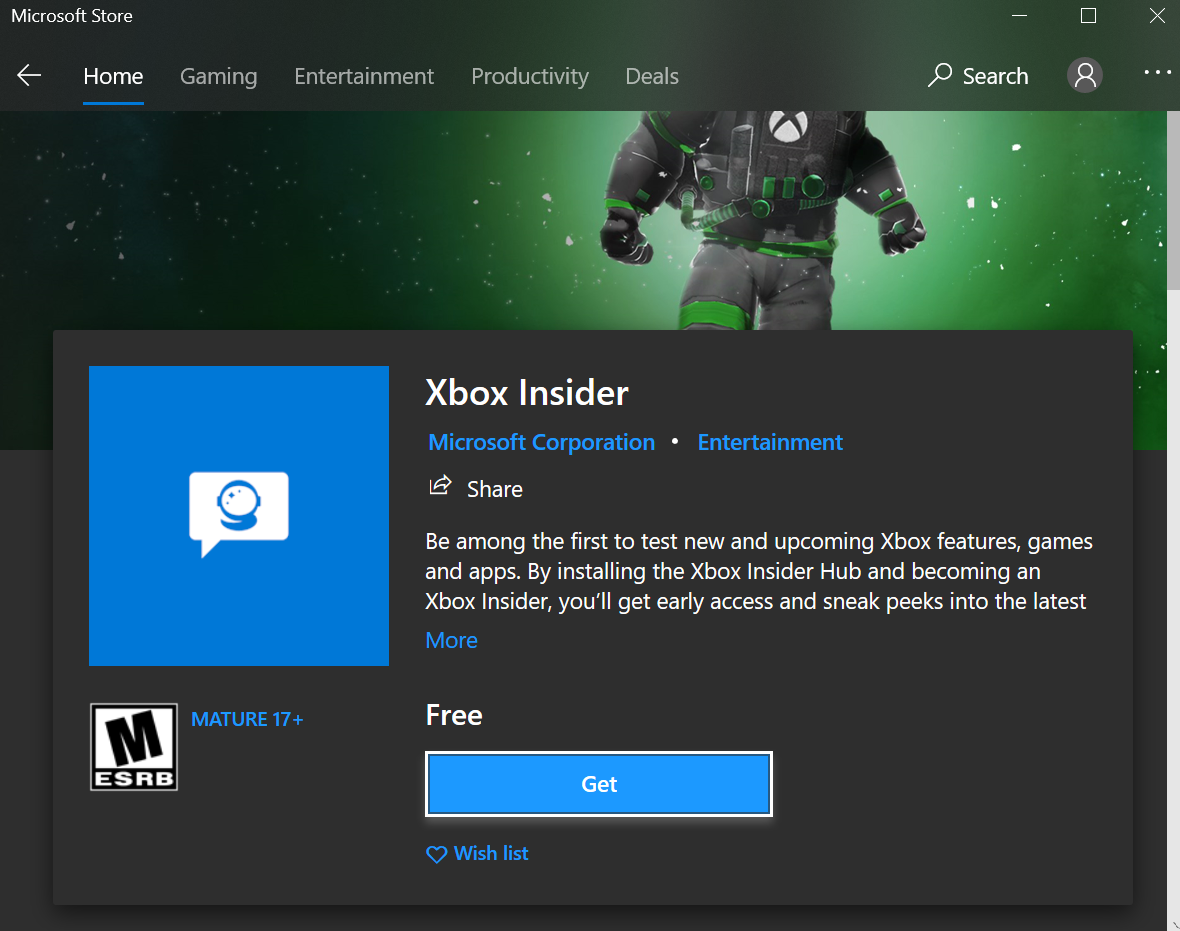Get the Xbox Insider app

(x=598, y=784)
